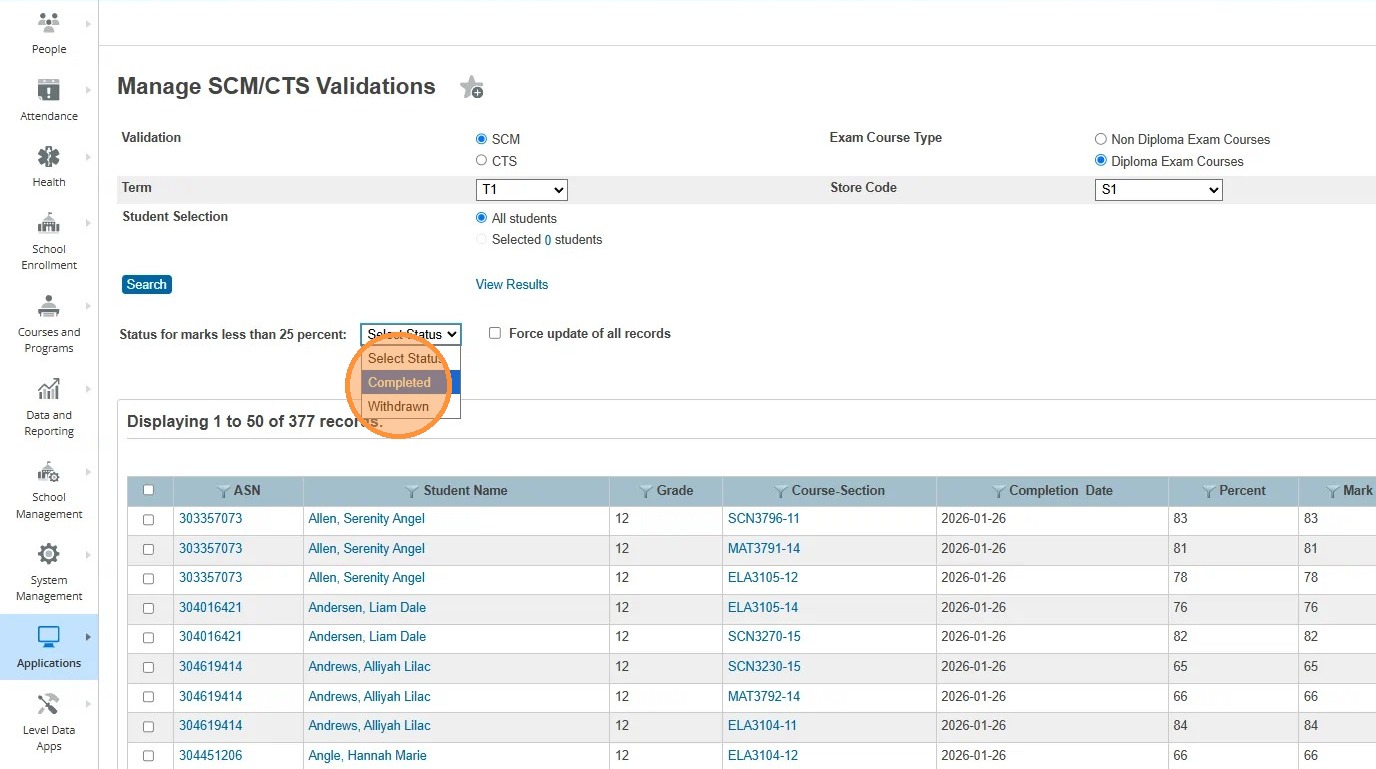Open the View Results link
The image size is (1376, 769).
point(511,284)
